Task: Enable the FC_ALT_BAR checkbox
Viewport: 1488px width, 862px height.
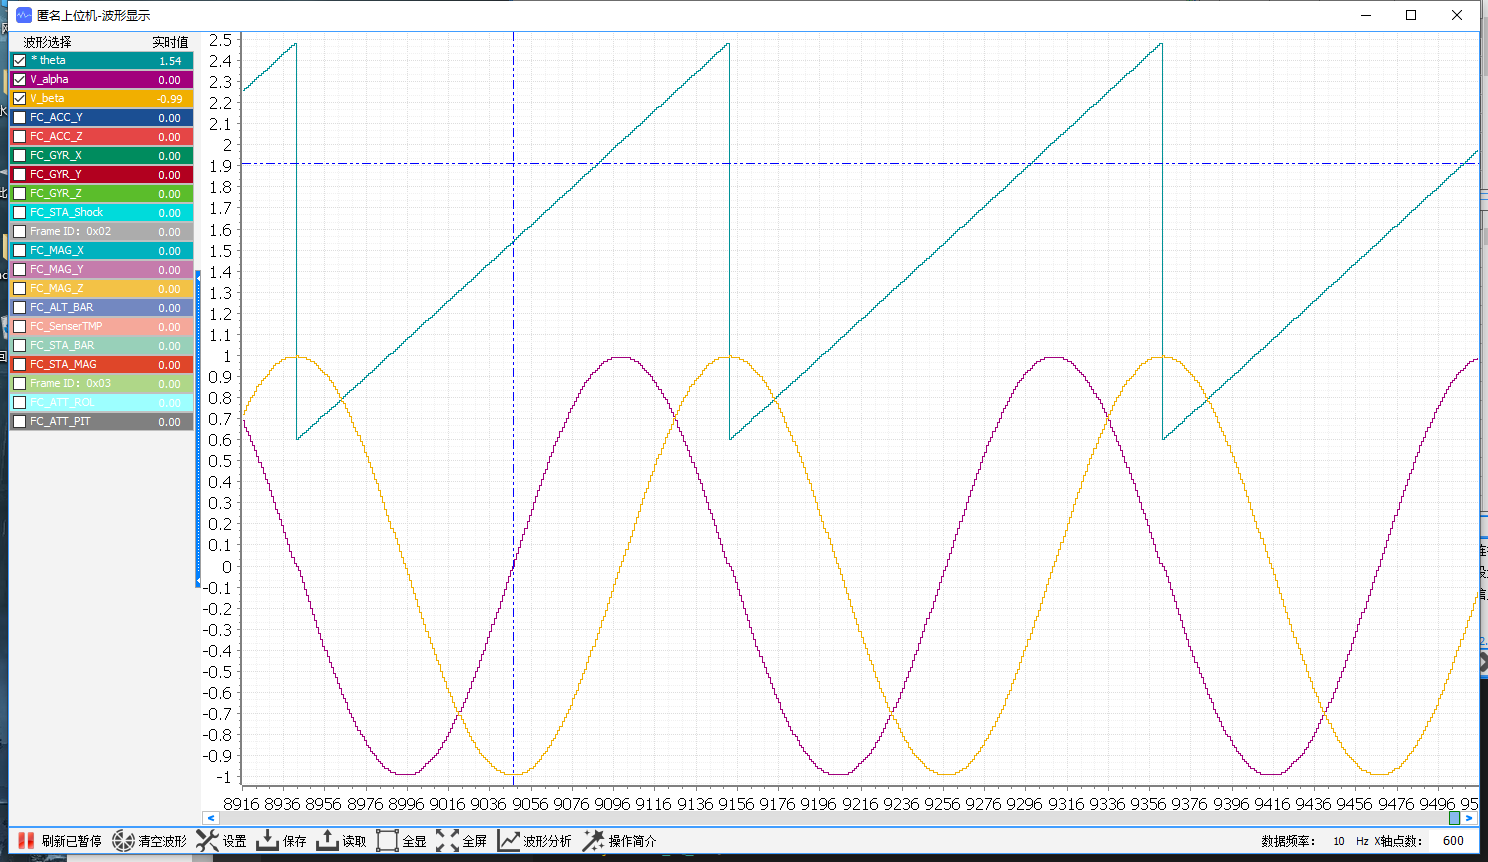Action: point(19,307)
